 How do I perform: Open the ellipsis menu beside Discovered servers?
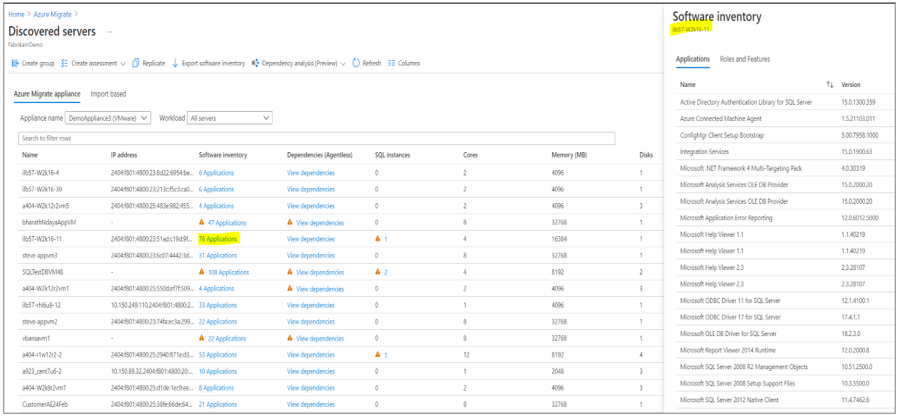pos(109,32)
